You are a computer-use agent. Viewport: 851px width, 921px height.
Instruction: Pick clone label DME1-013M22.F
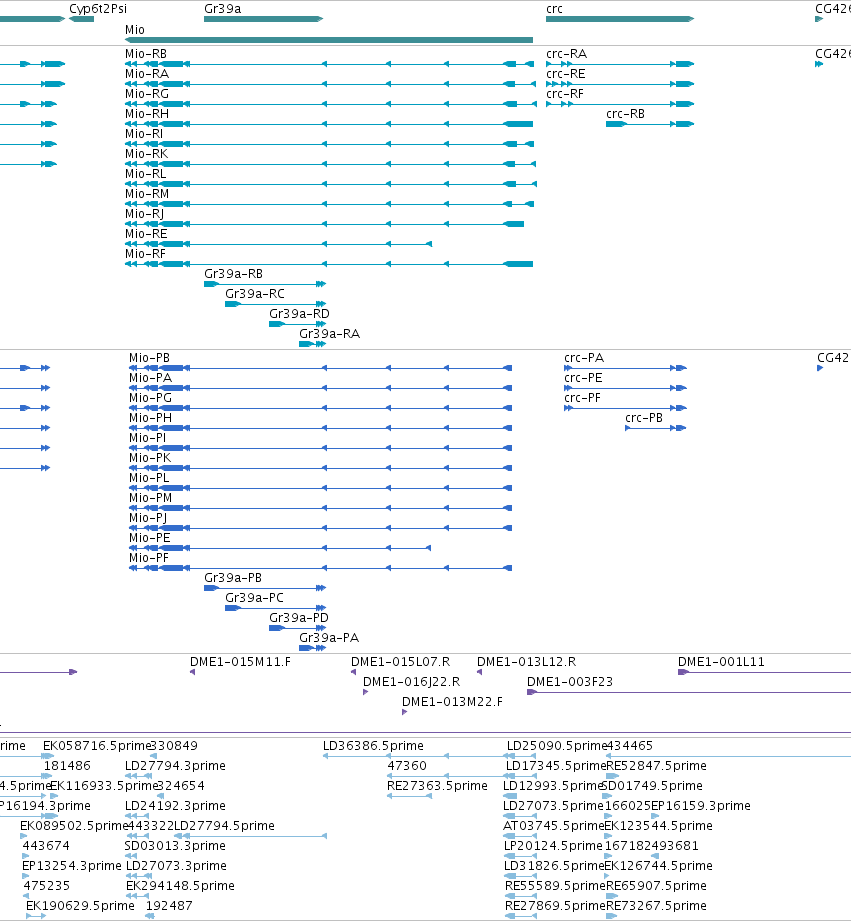(x=452, y=702)
